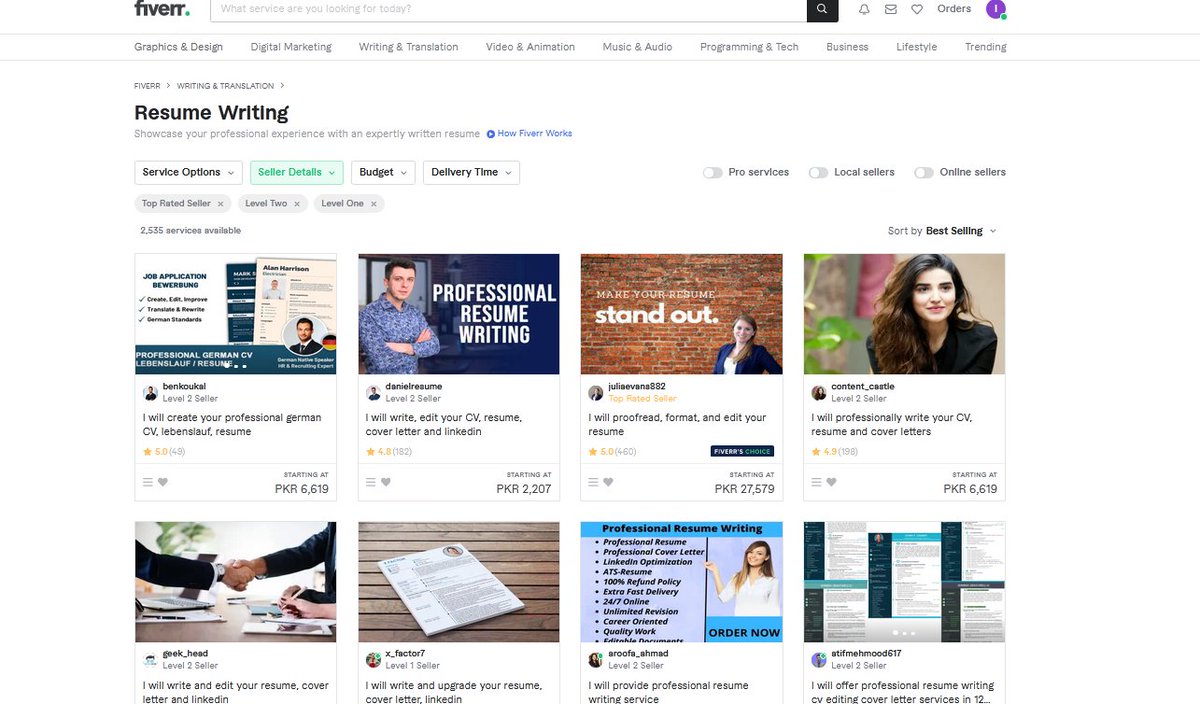Click content_castle seller avatar
1200x704 pixels.
[x=819, y=392]
